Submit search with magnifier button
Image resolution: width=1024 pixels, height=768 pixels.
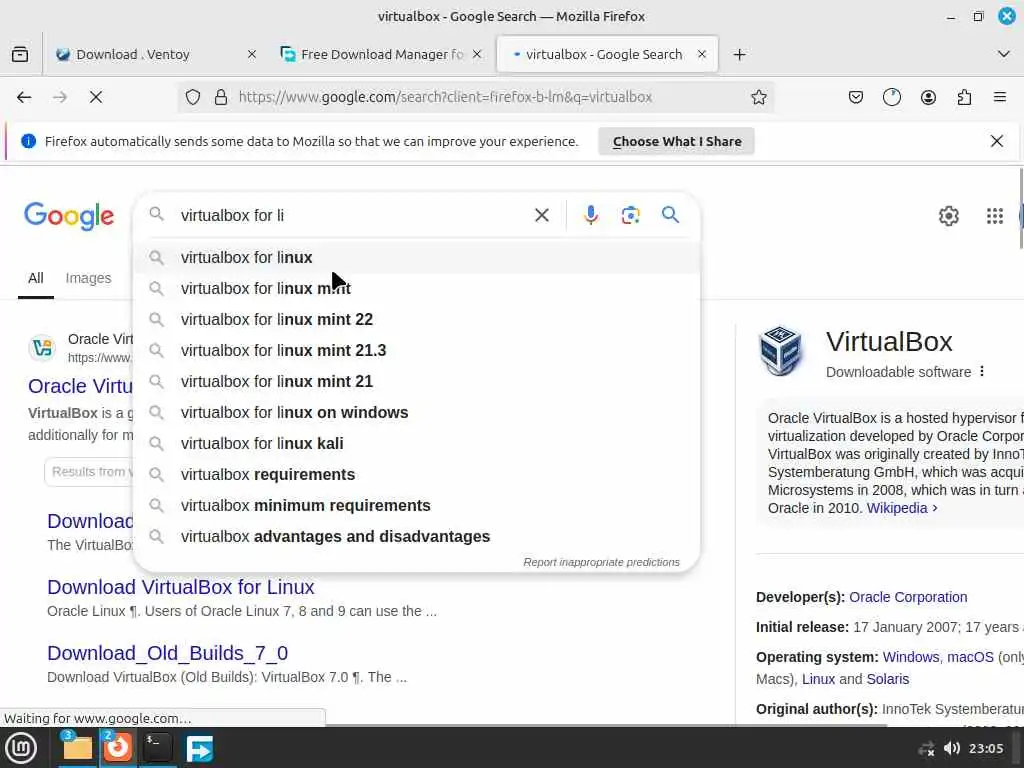tap(670, 215)
